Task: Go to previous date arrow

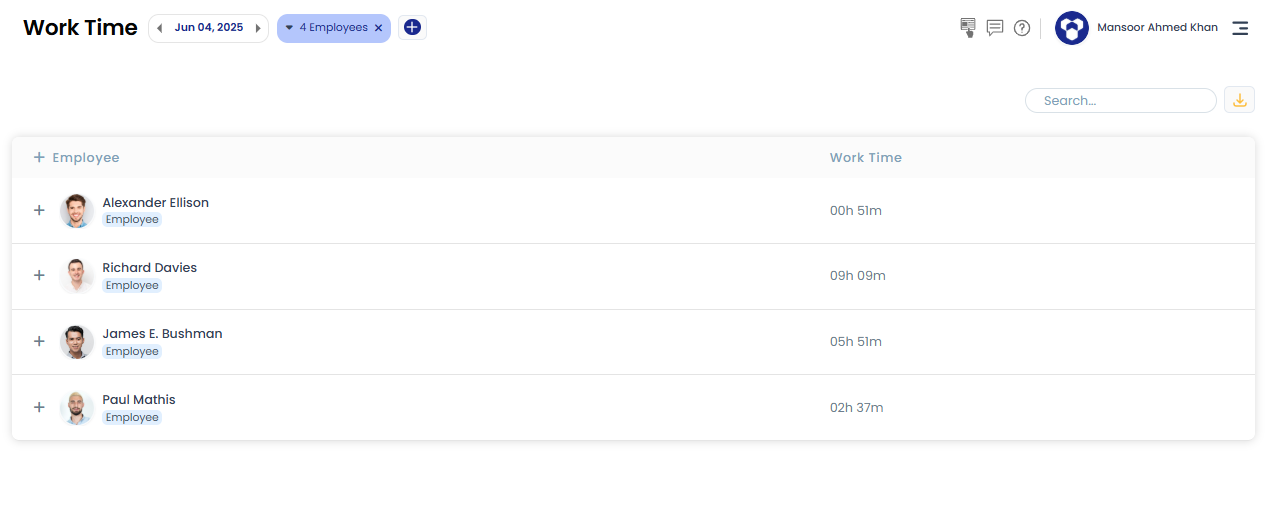Action: coord(160,28)
